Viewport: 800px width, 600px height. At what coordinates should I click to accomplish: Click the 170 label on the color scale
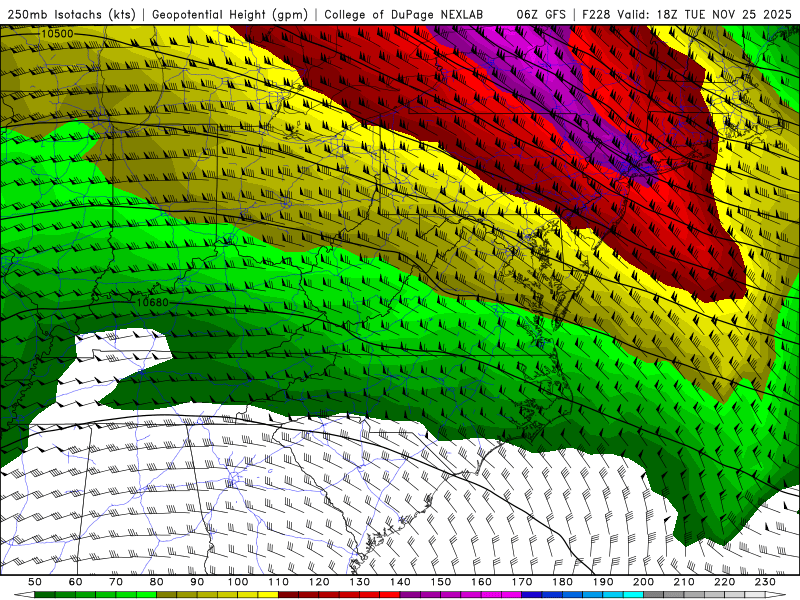(x=522, y=582)
